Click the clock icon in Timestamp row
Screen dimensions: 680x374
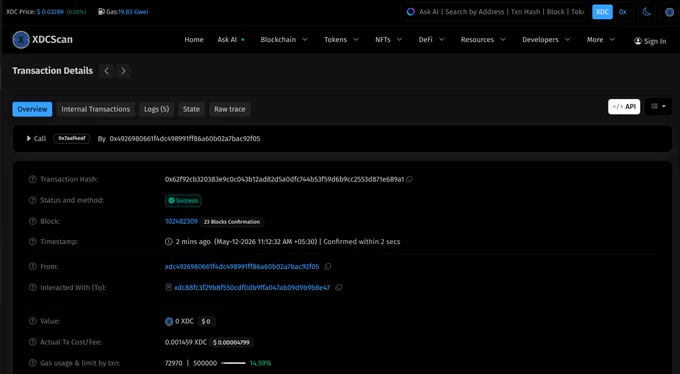[x=169, y=242]
